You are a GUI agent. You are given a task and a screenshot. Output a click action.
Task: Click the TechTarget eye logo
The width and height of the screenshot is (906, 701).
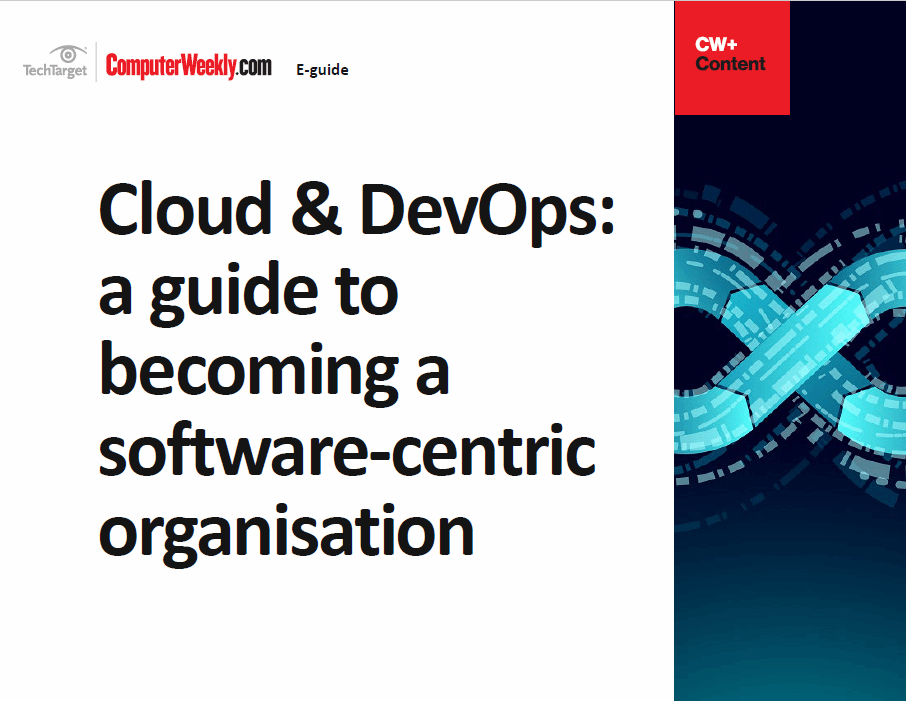(x=55, y=62)
